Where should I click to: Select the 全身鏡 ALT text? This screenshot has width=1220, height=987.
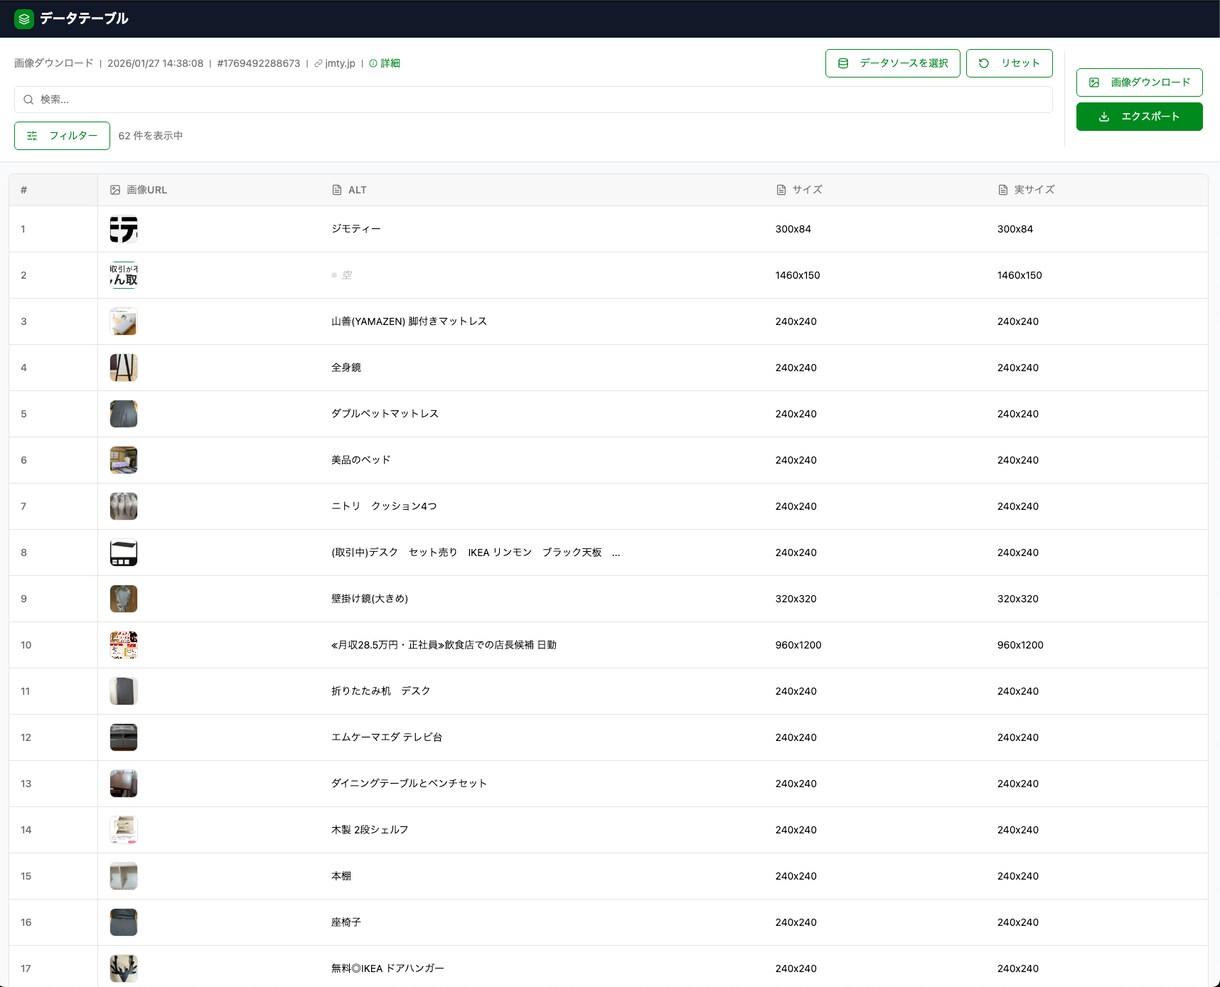[x=346, y=368]
